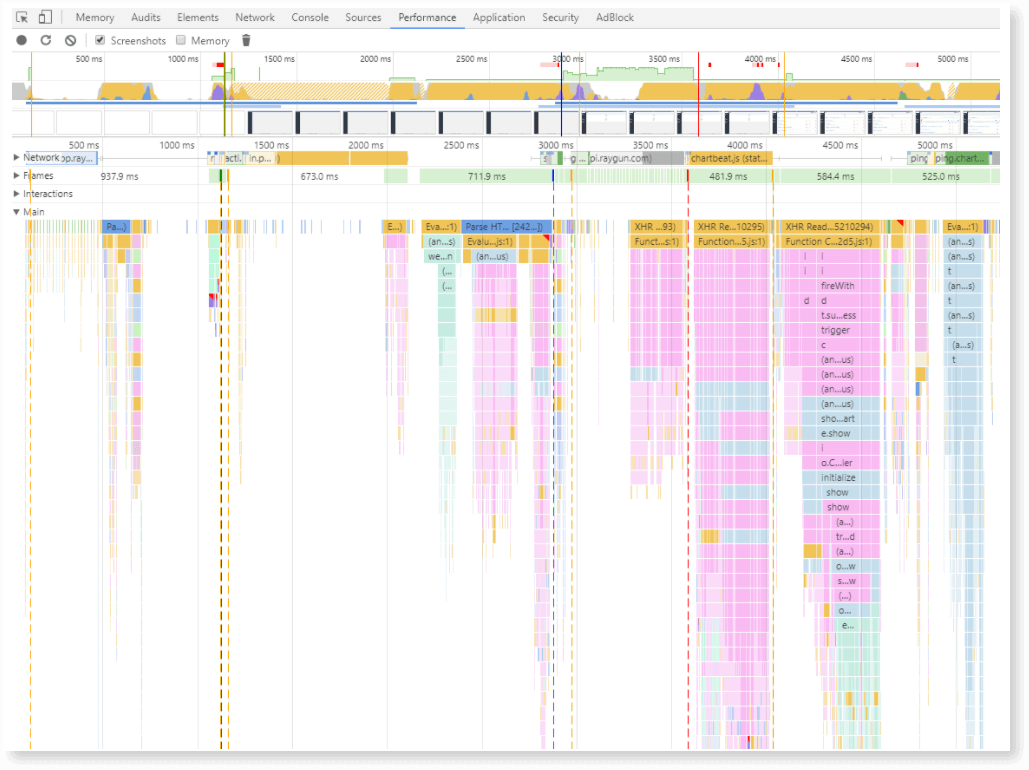Switch to the Elements tab
Viewport: 1029px width, 770px height.
click(x=198, y=17)
